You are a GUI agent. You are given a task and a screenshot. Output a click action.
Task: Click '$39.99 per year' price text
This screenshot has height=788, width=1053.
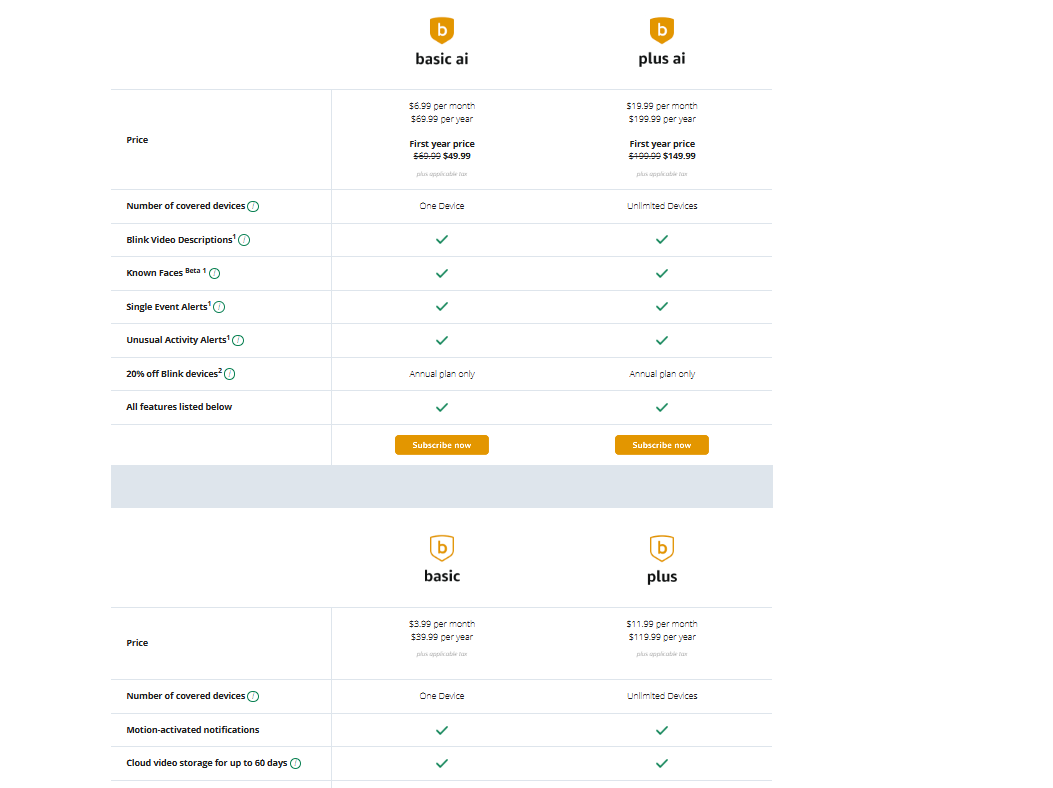click(442, 637)
